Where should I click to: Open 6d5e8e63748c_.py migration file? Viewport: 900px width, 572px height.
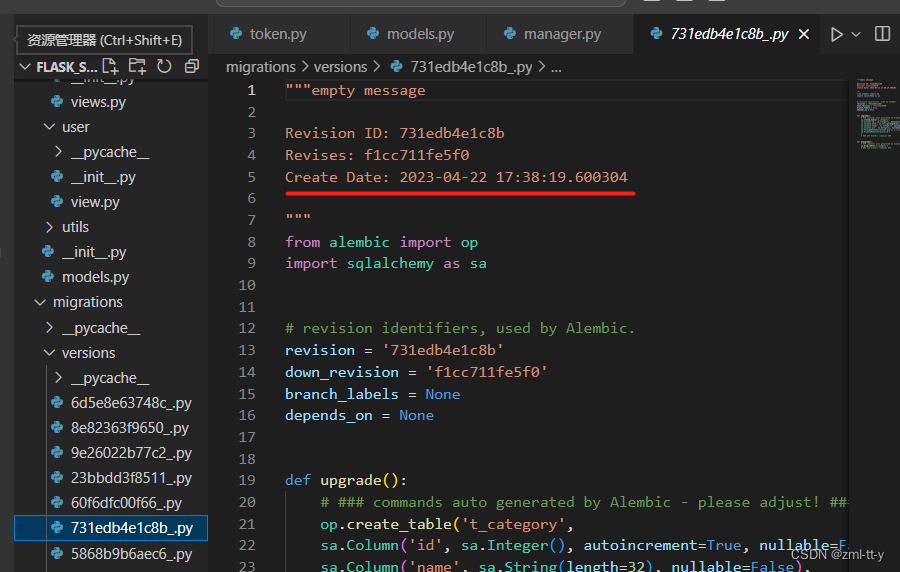[x=131, y=403]
